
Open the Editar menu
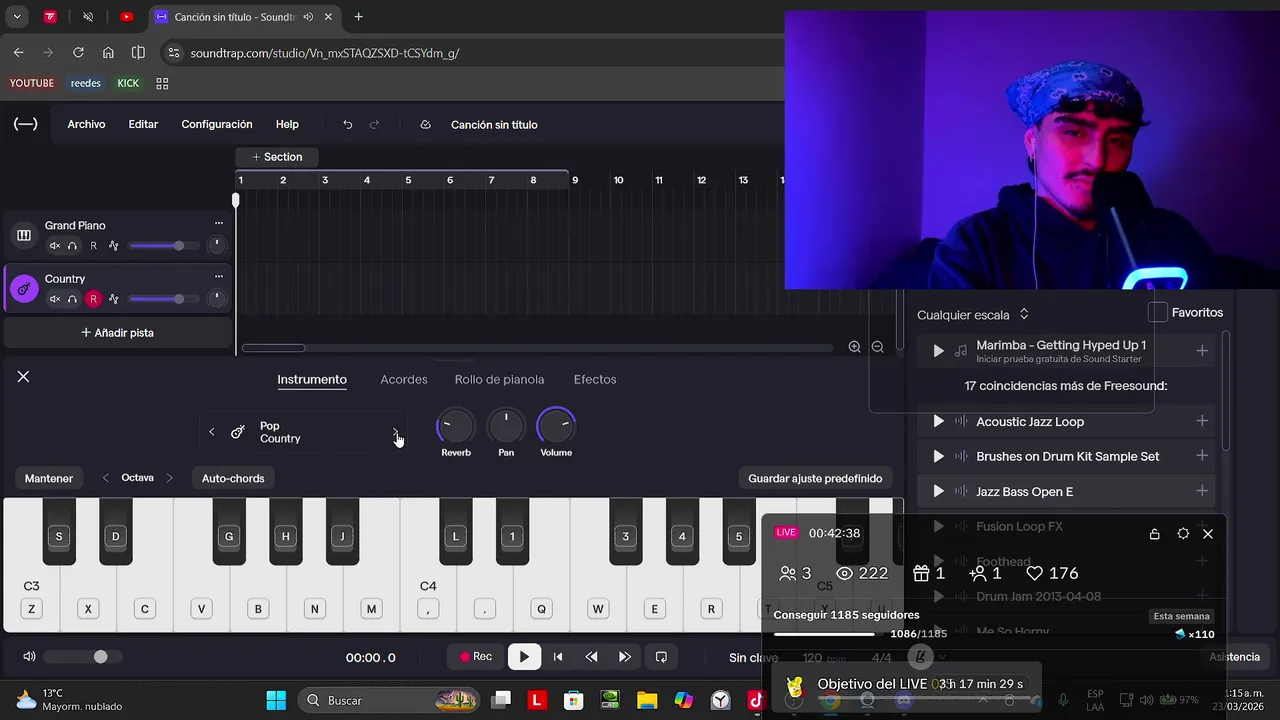point(143,125)
